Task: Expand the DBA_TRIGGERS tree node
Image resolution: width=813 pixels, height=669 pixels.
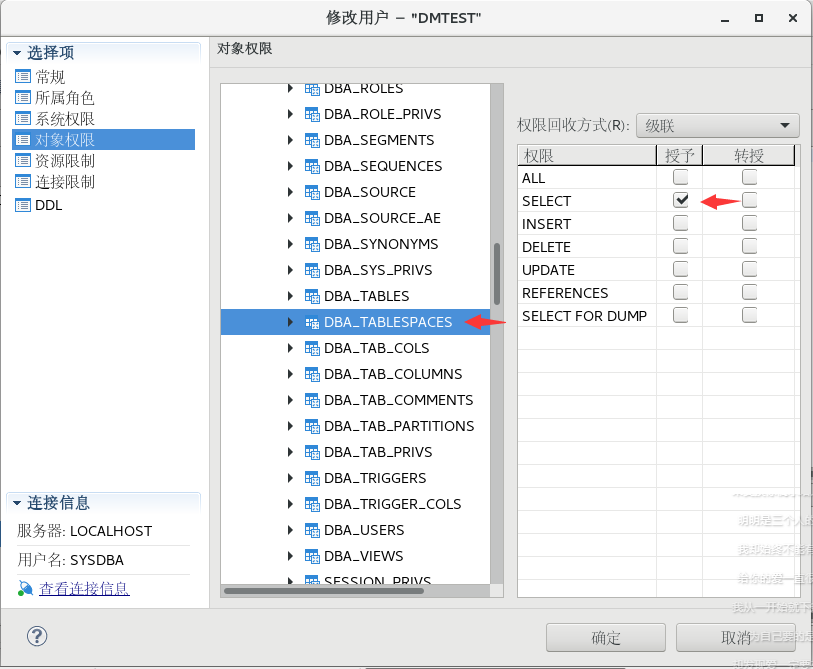Action: coord(290,478)
